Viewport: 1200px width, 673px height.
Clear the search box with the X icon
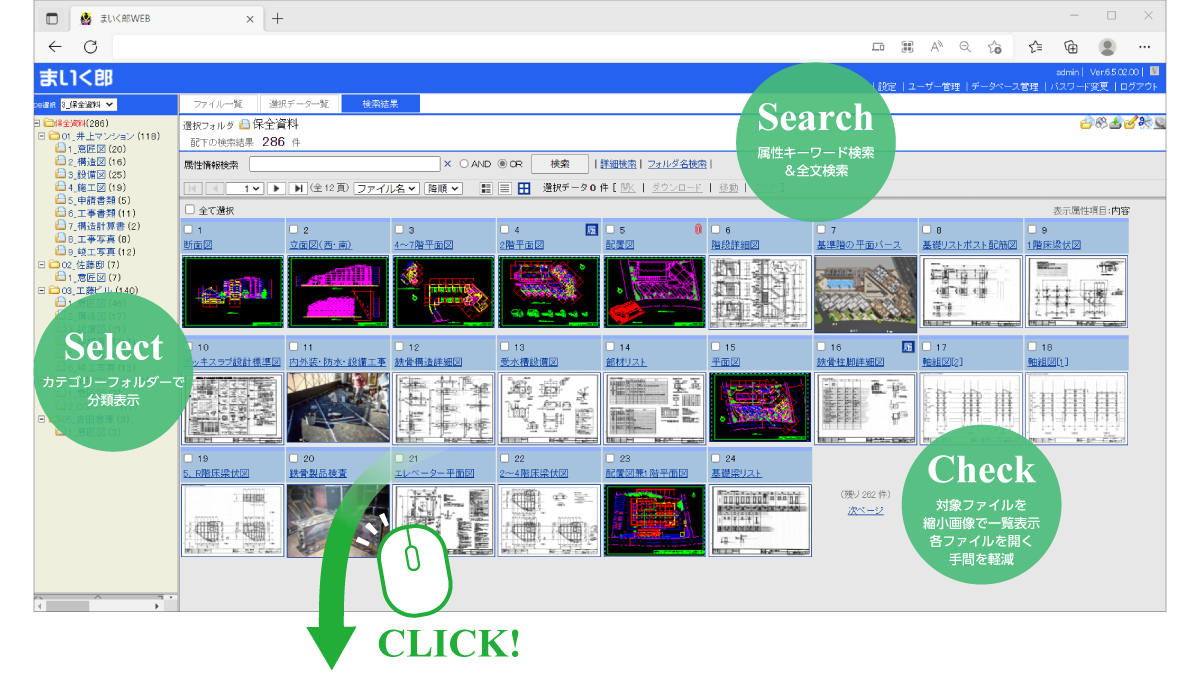click(x=447, y=164)
